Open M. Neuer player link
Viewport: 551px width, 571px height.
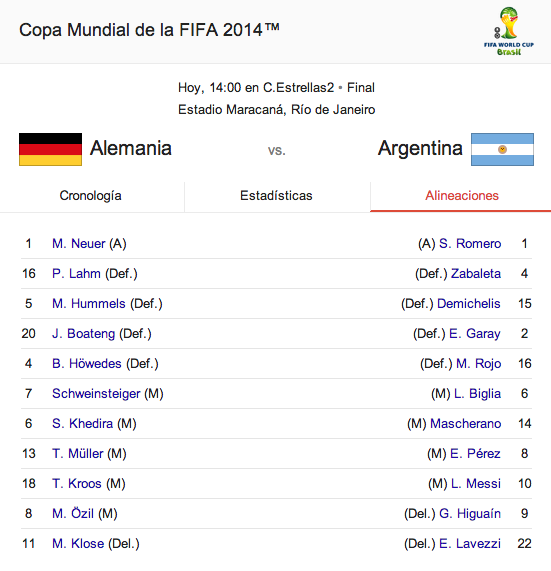point(79,244)
